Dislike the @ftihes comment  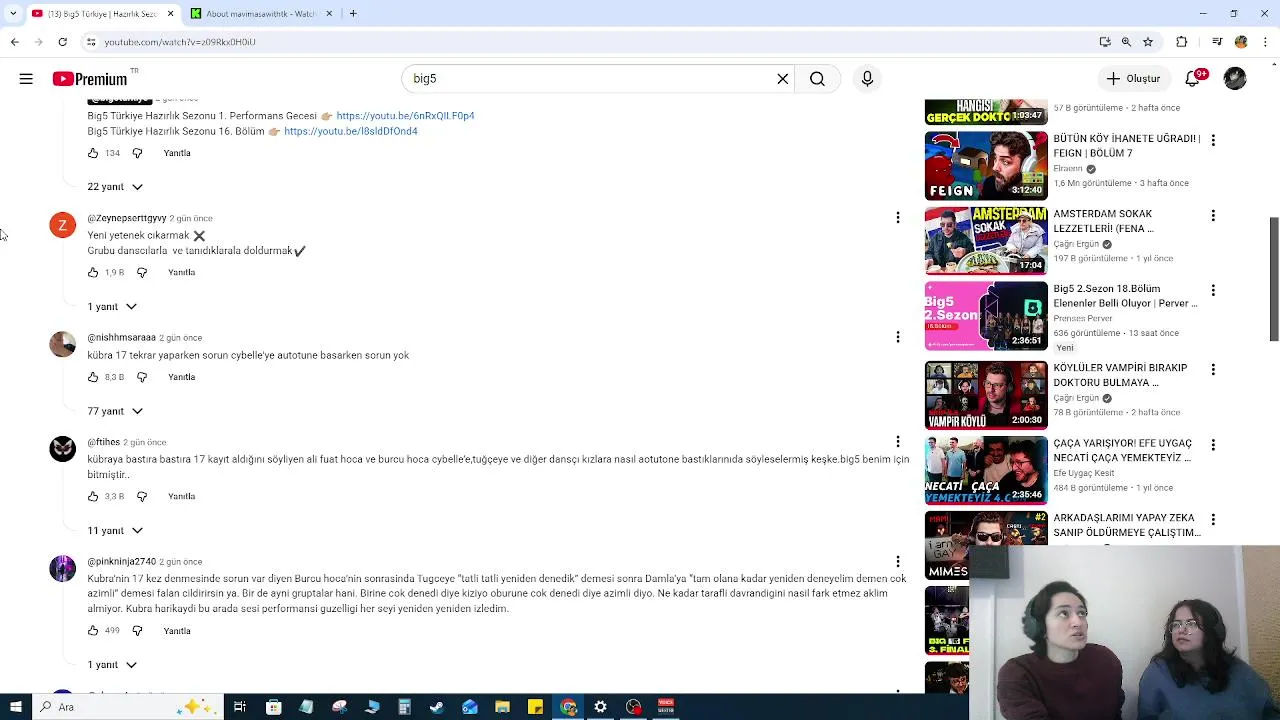pos(142,496)
